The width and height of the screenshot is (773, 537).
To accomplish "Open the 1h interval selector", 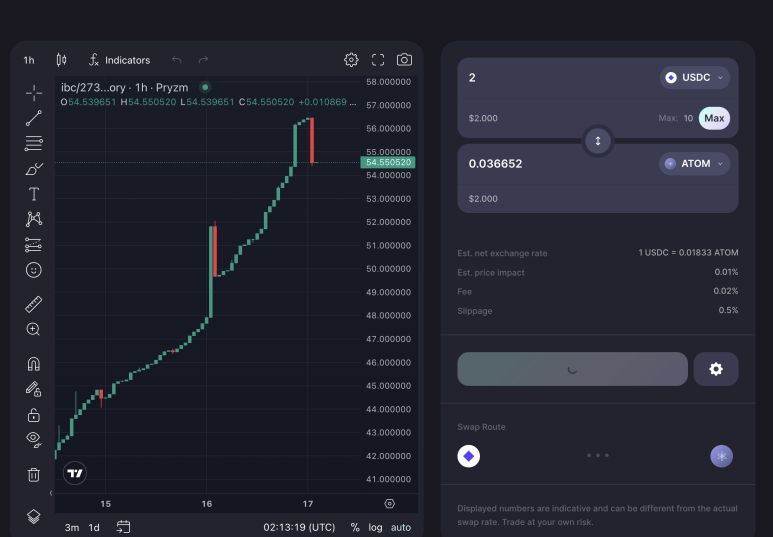I will 29,60.
